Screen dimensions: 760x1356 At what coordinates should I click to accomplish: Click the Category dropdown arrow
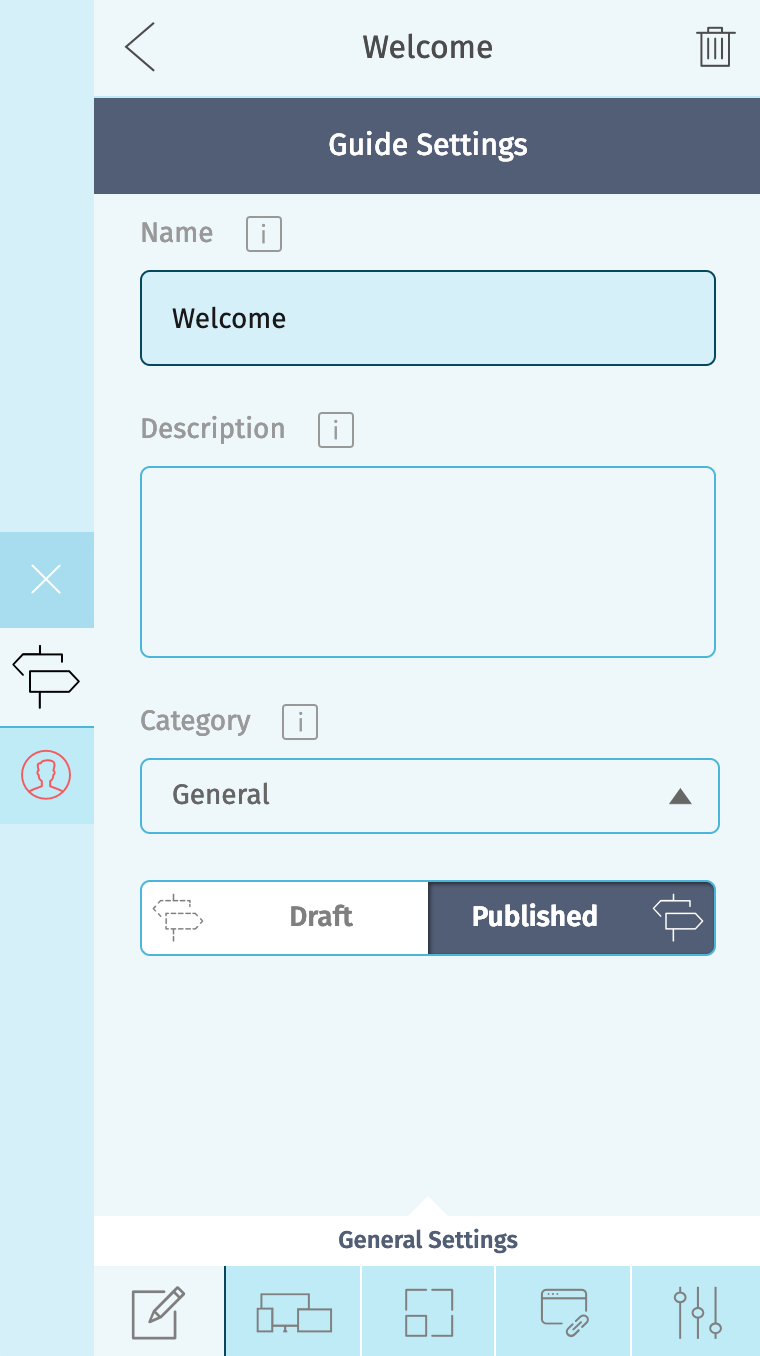680,796
